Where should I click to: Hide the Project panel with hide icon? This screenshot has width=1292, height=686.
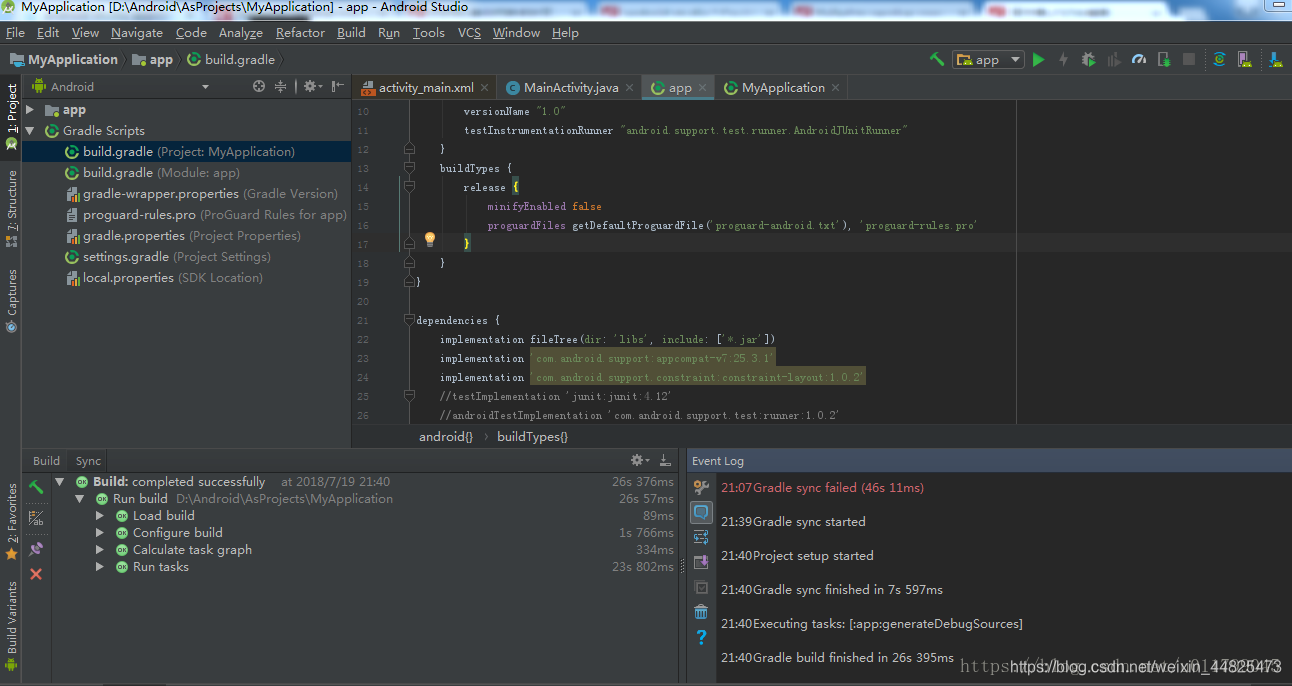tap(338, 87)
